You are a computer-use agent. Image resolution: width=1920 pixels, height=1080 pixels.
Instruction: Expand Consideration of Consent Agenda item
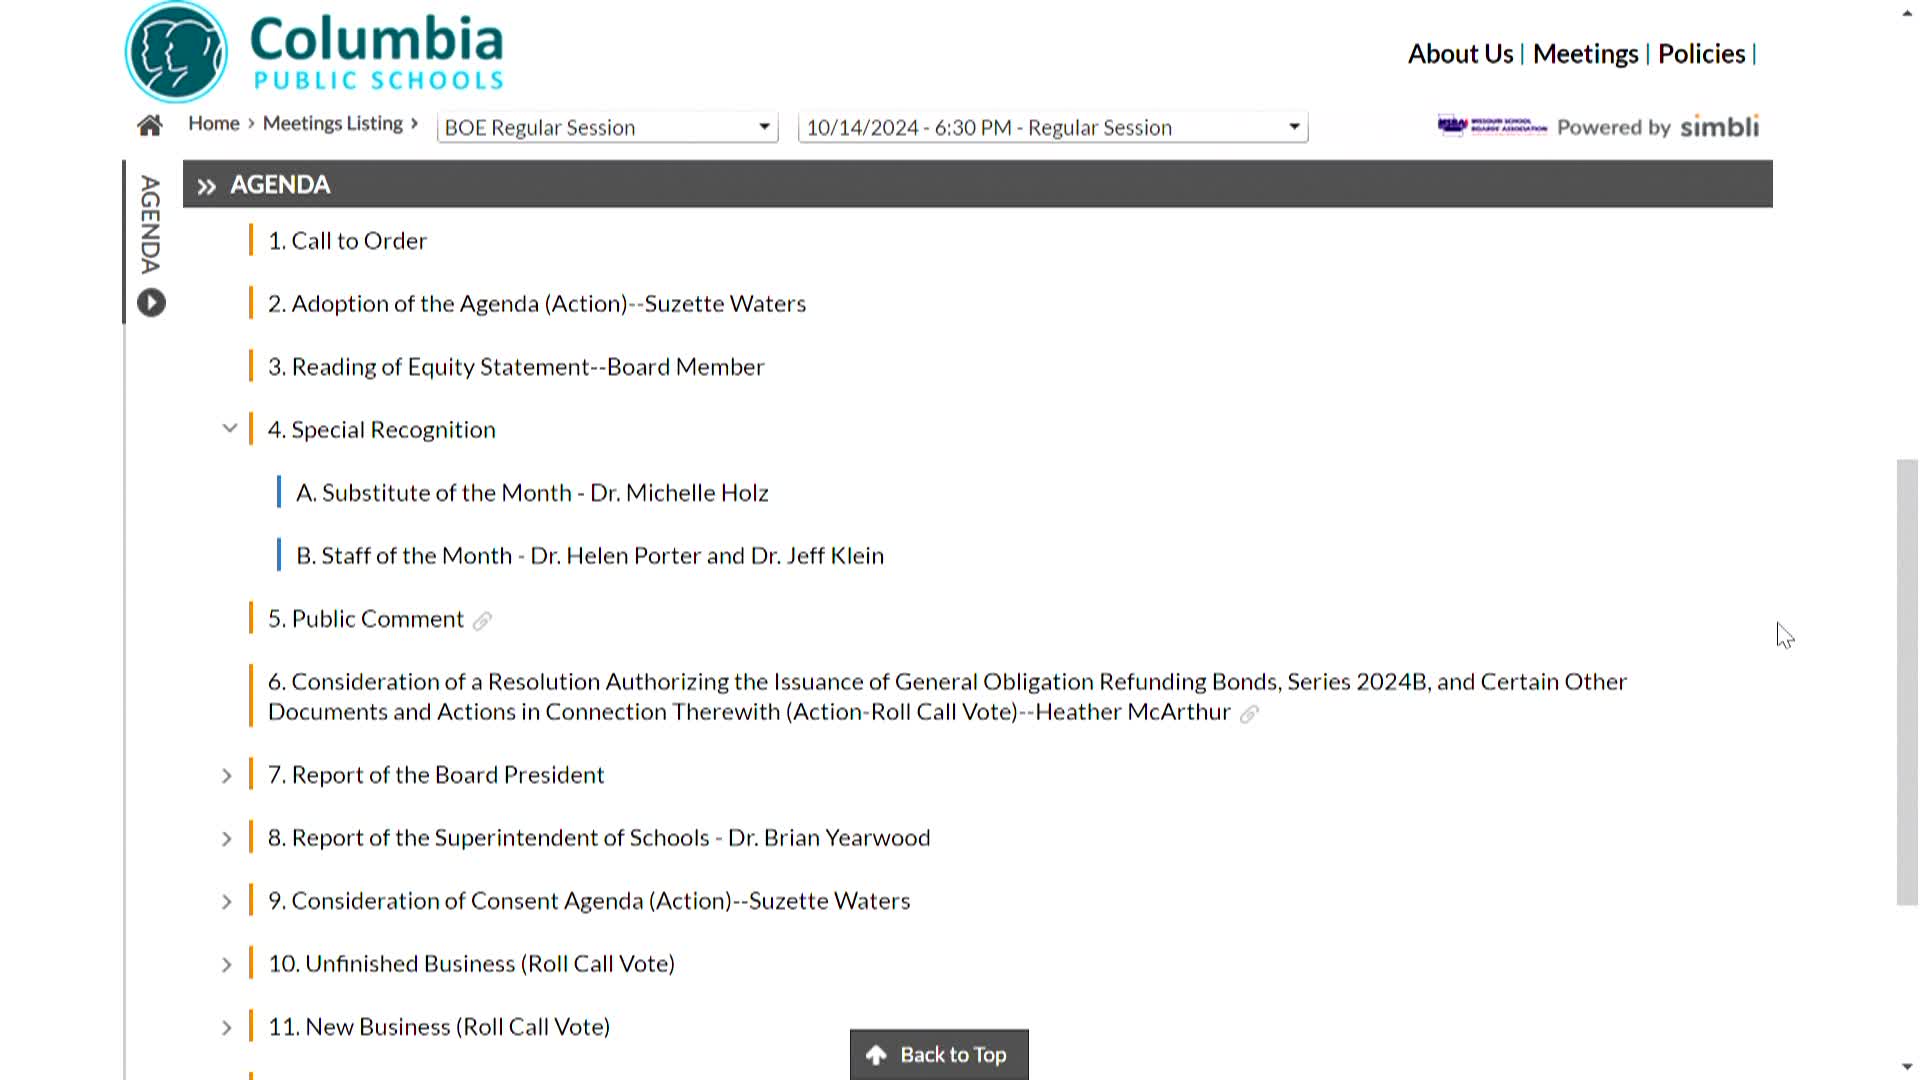pyautogui.click(x=227, y=902)
